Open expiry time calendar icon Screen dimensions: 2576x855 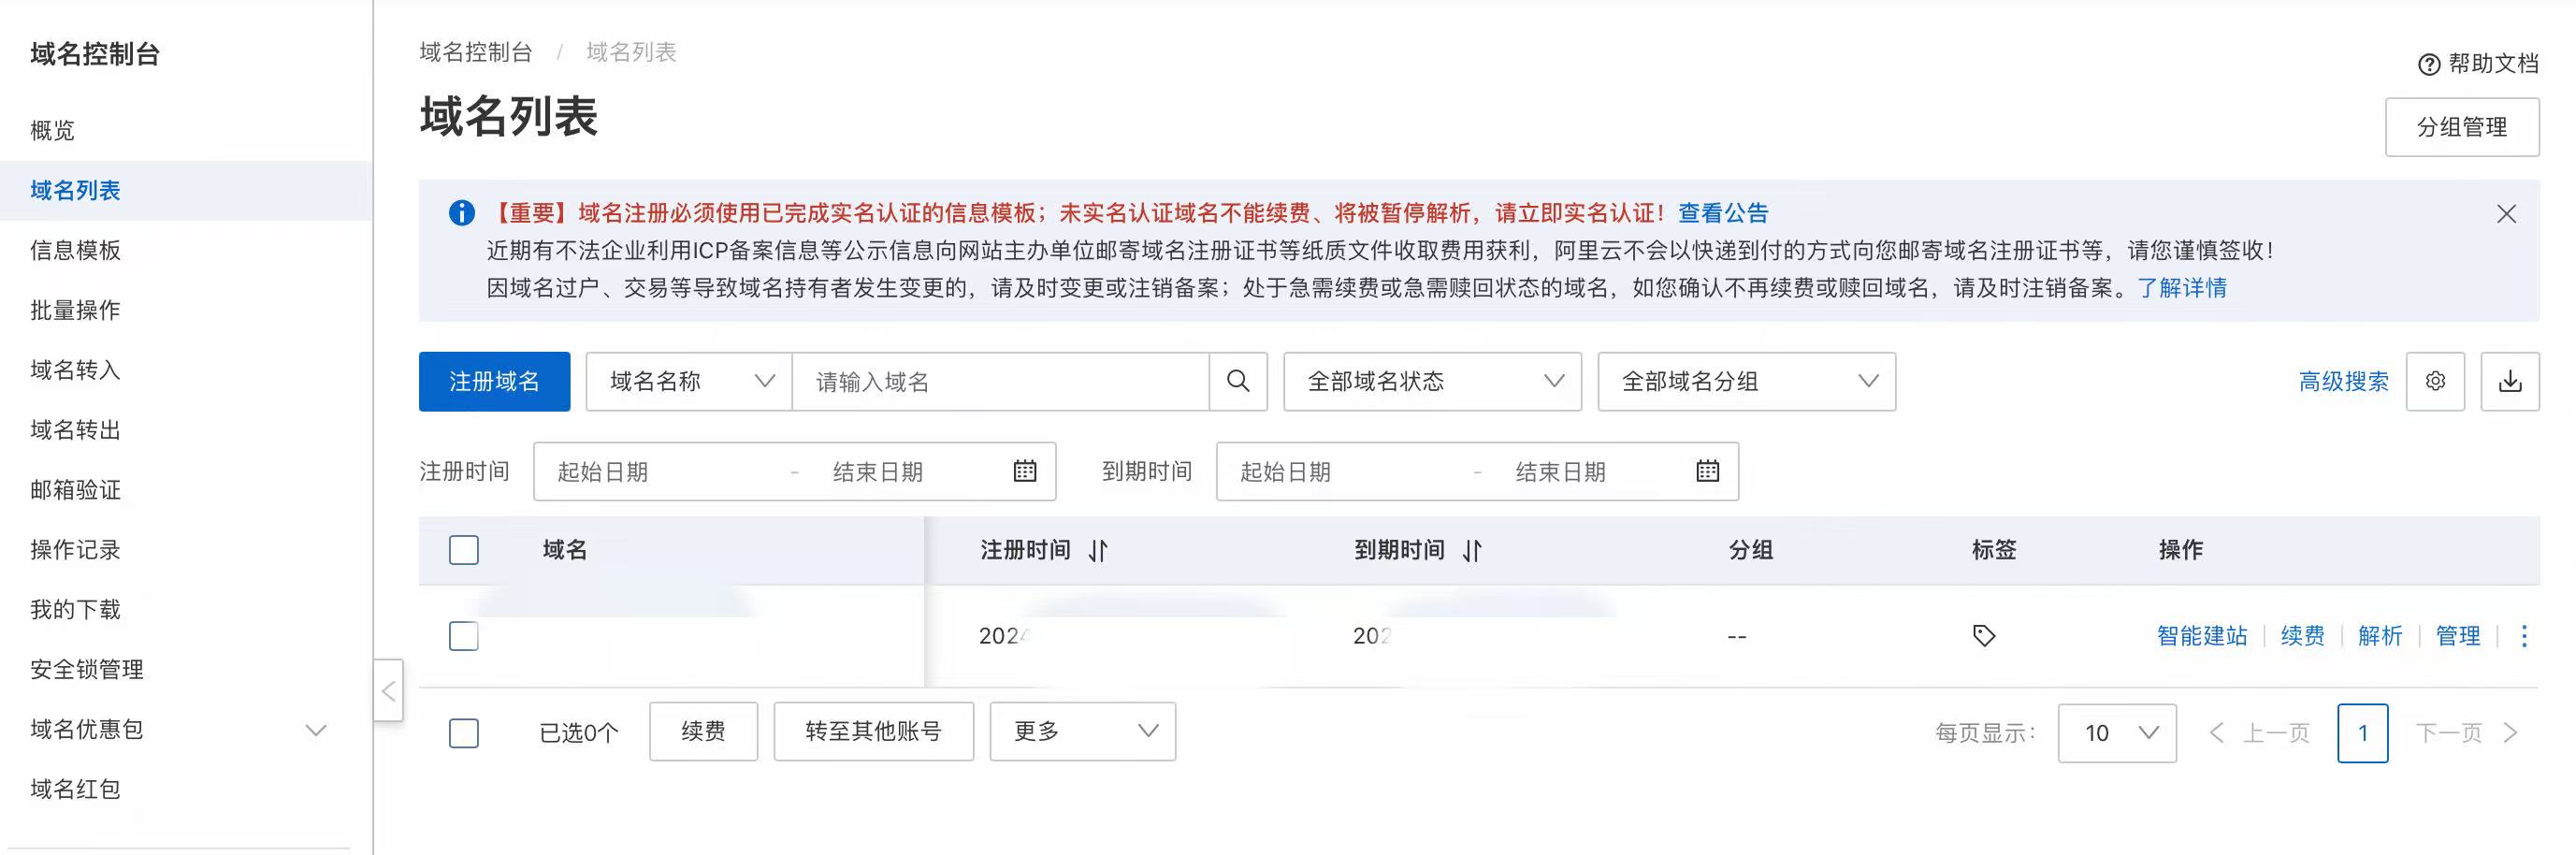pyautogui.click(x=1708, y=471)
